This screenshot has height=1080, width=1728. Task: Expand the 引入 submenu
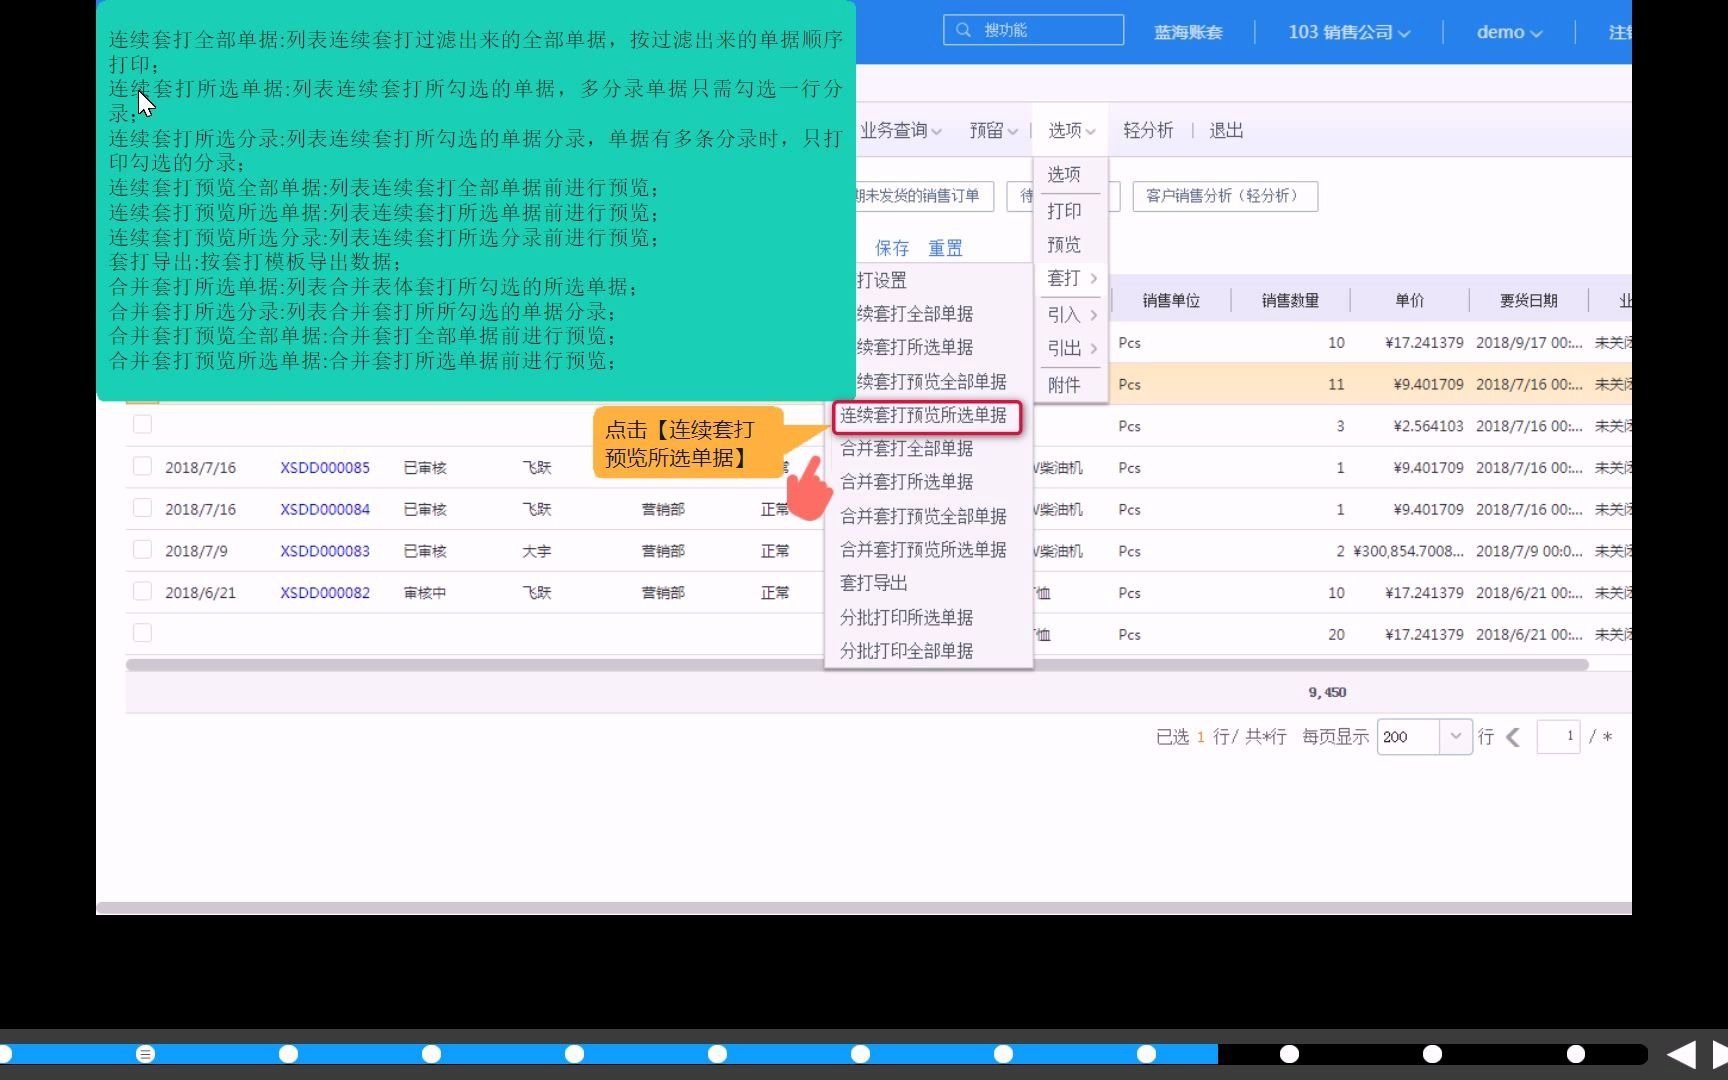point(1071,315)
